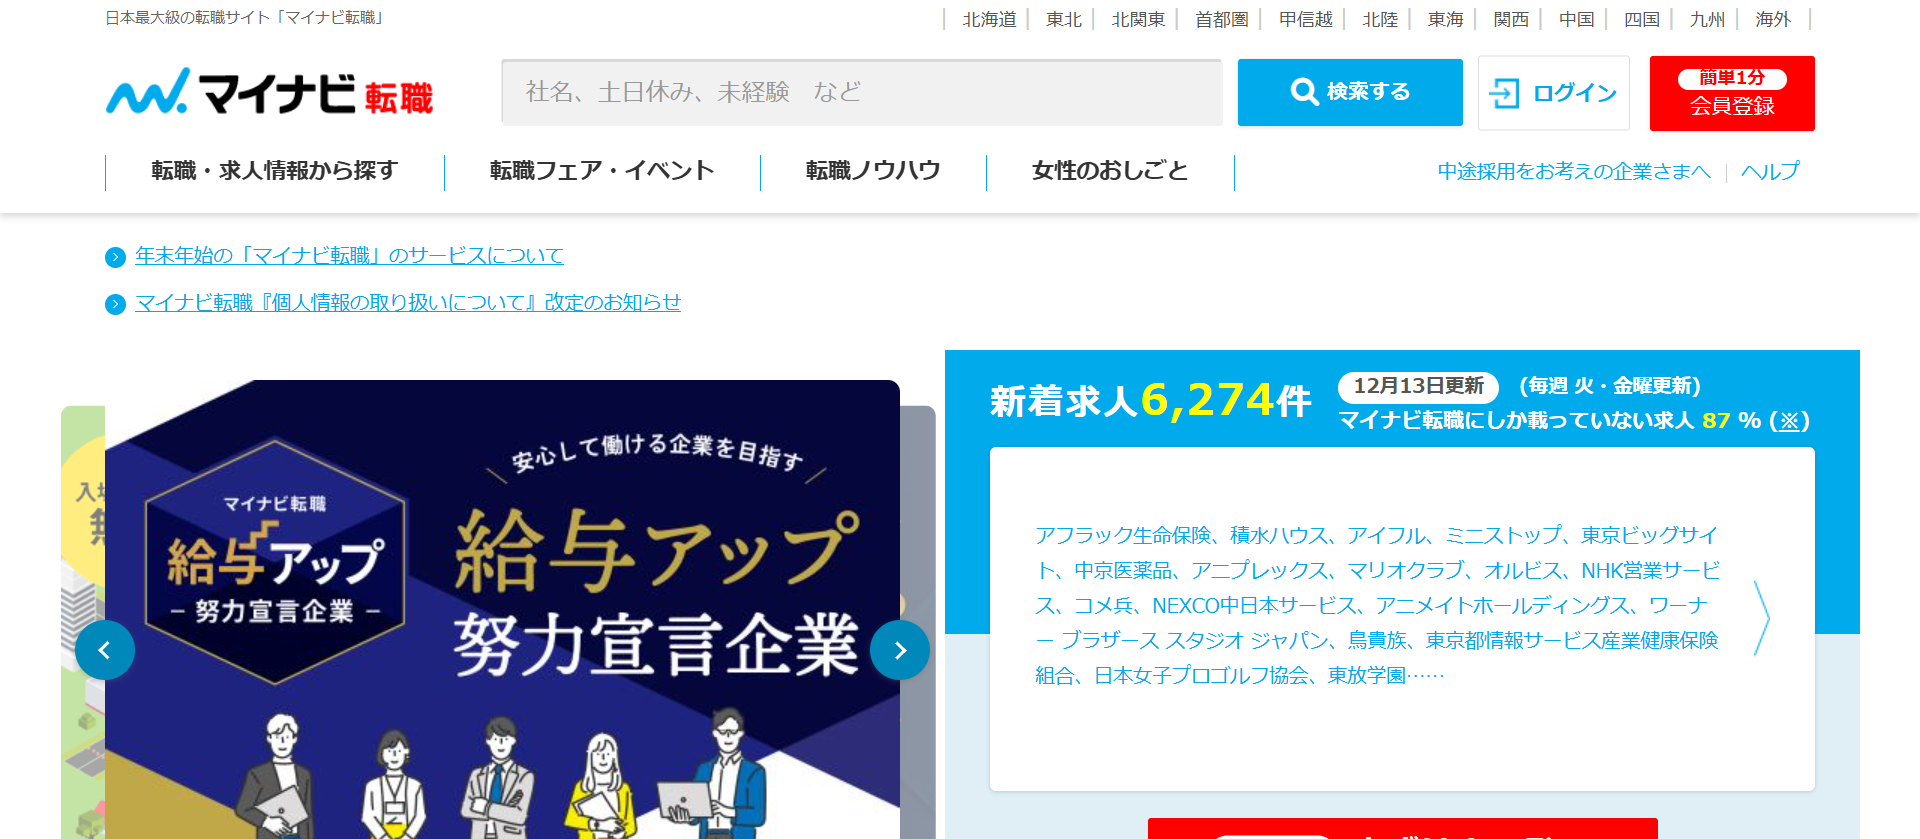The image size is (1920, 839).
Task: Open 年末年始のサービスについて notice
Action: [349, 256]
